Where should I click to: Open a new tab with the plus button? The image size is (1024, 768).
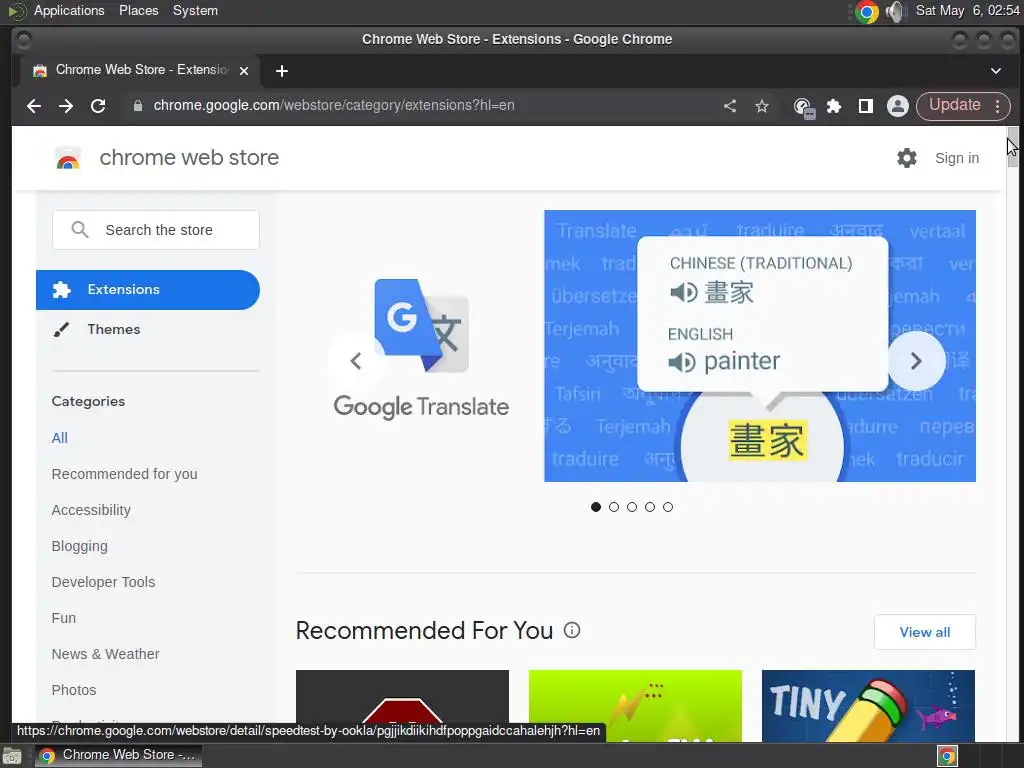coord(281,71)
